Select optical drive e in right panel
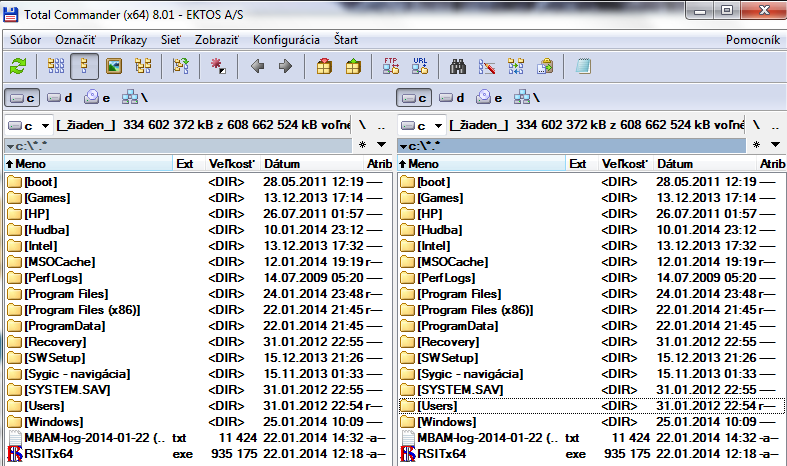The width and height of the screenshot is (787, 466). coord(489,98)
